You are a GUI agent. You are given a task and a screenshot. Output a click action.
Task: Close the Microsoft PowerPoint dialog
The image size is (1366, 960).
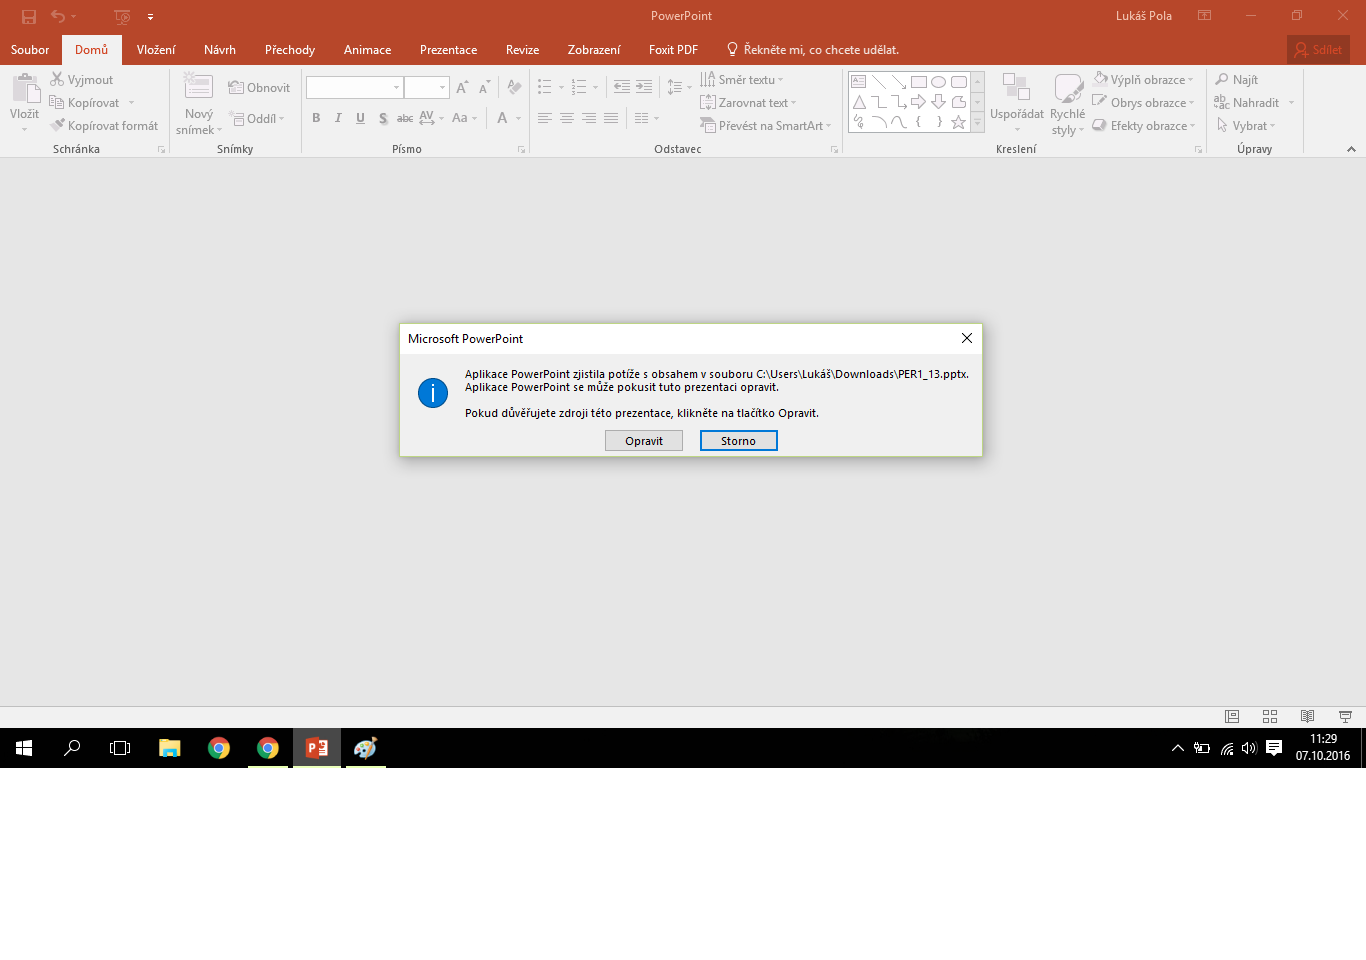pyautogui.click(x=967, y=338)
